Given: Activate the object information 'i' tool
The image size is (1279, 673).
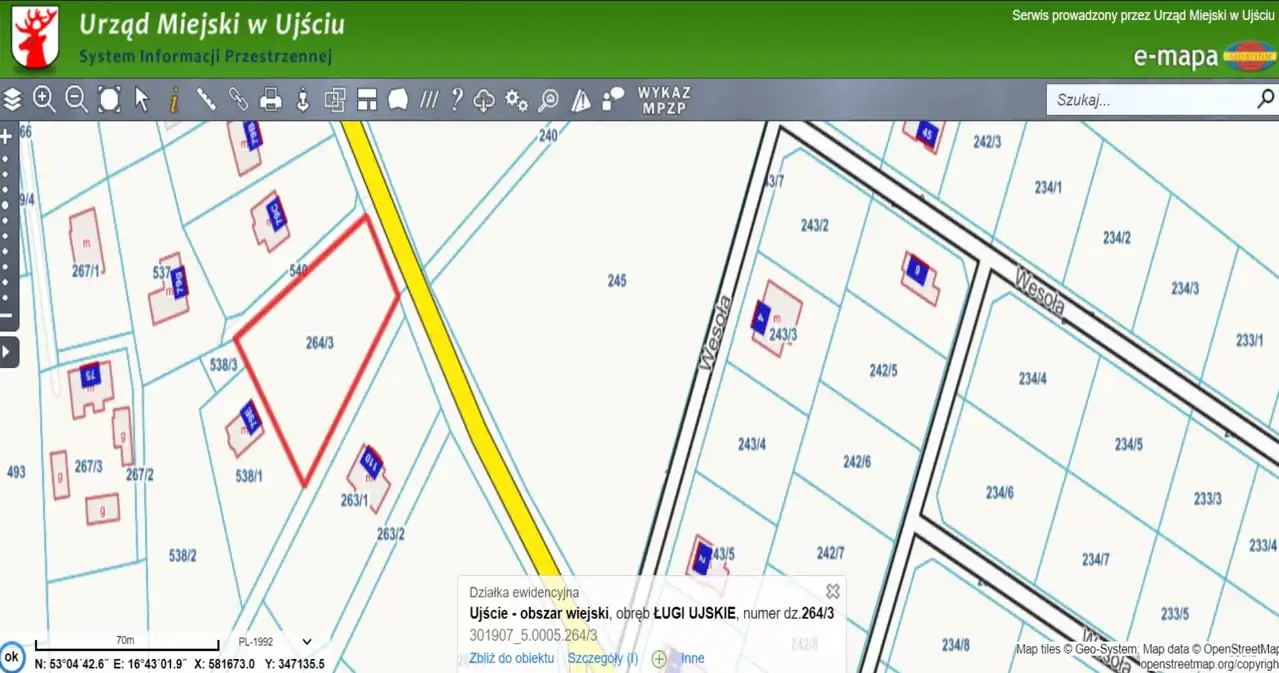Looking at the screenshot, I should point(174,99).
